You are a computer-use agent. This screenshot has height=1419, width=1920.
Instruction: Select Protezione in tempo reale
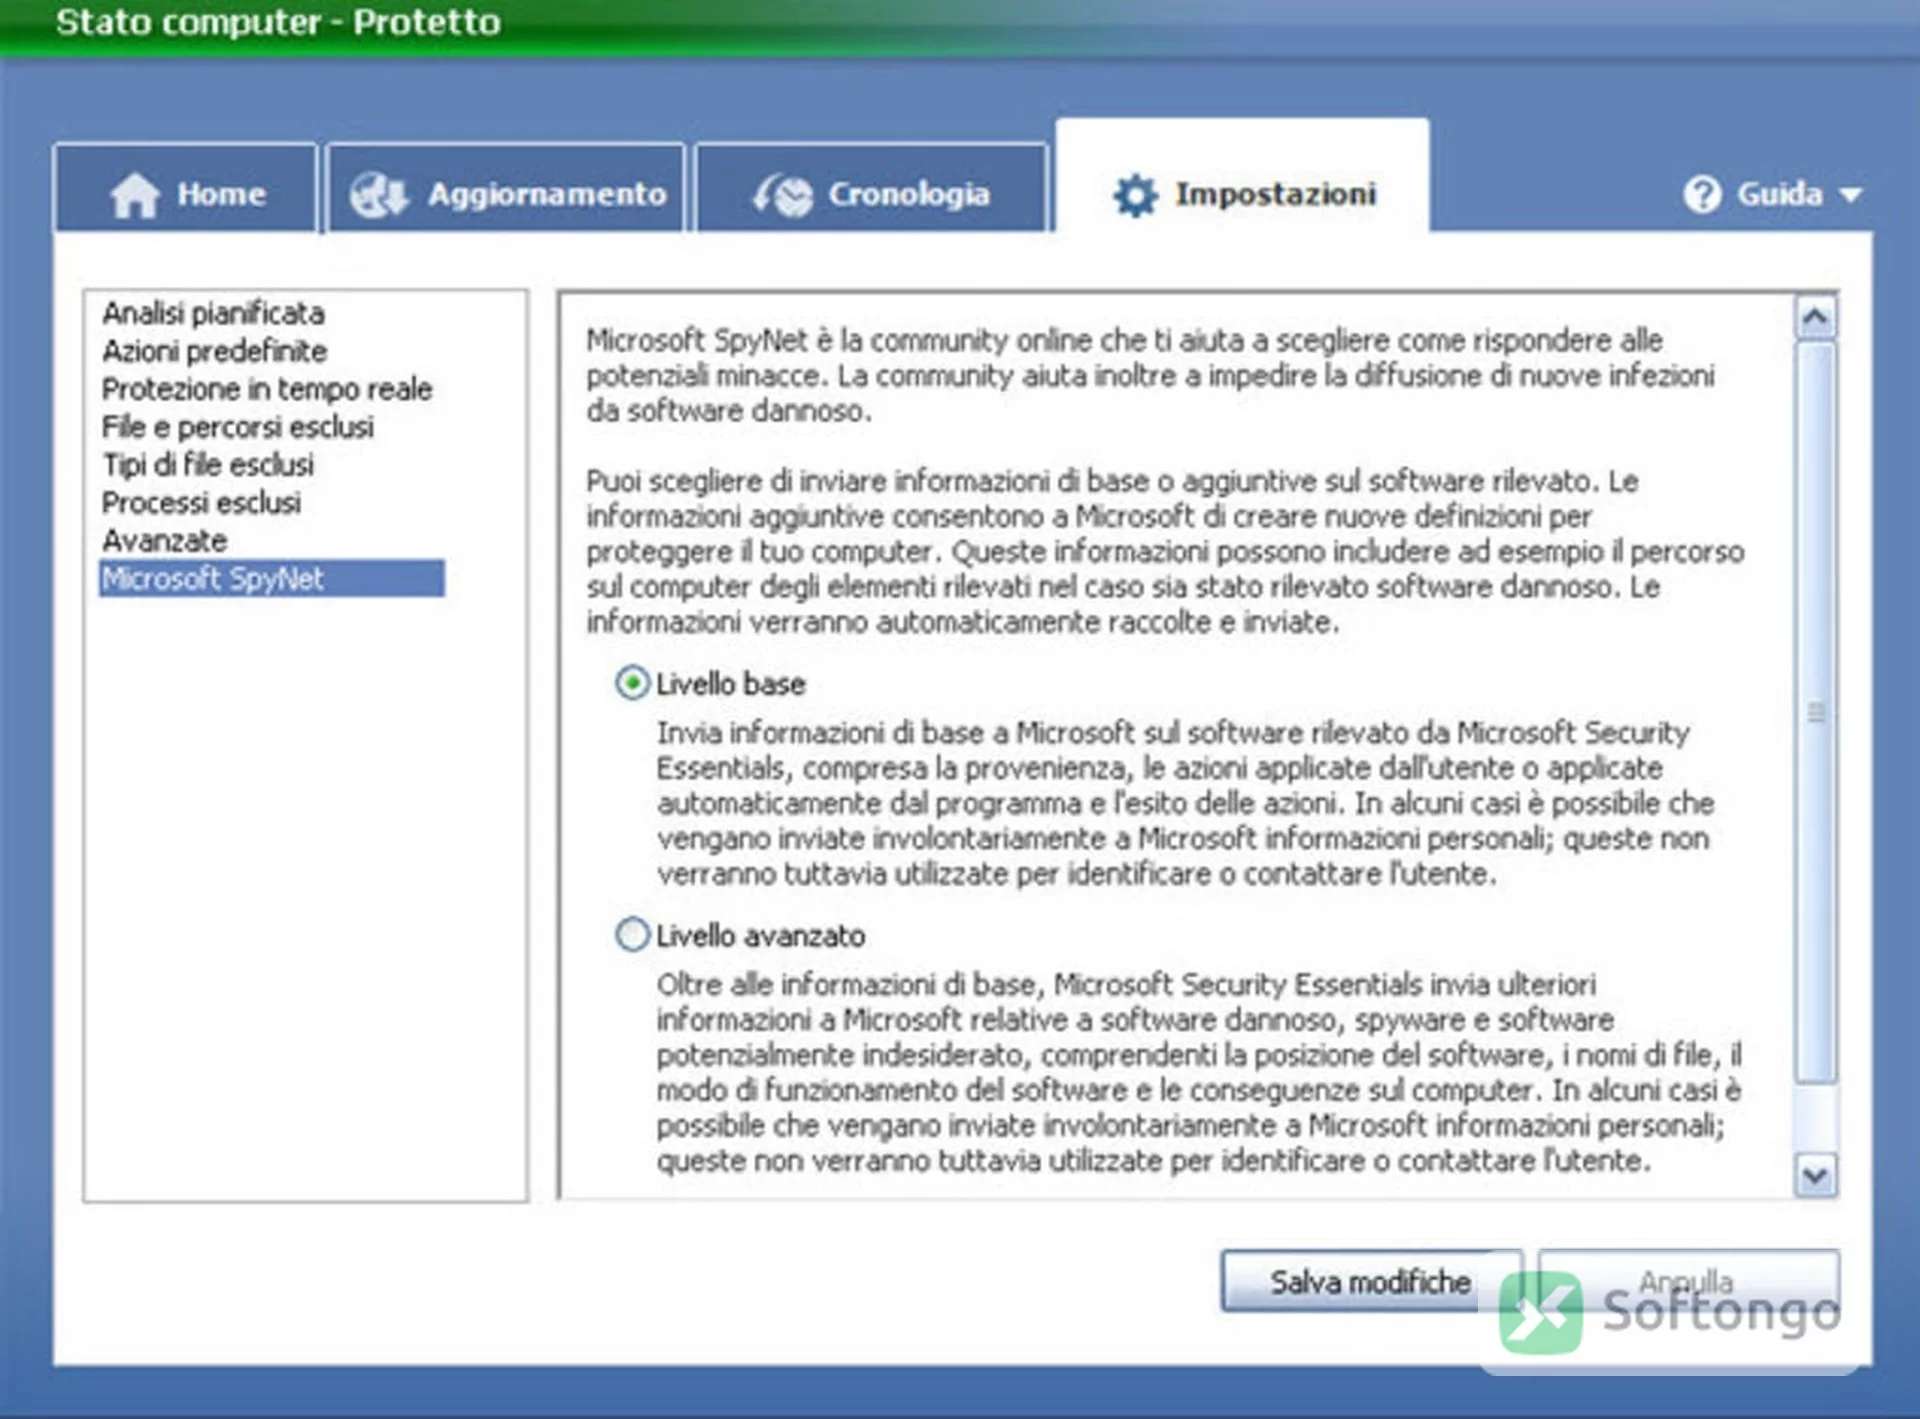[x=267, y=389]
